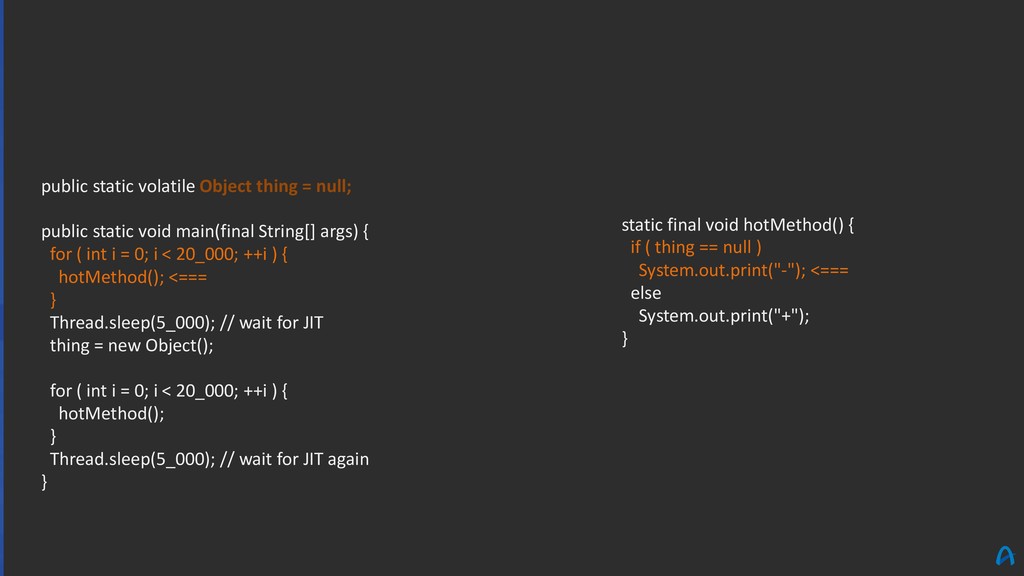Click the orange closing brace of first loop
1024x576 pixels.
[x=53, y=300]
